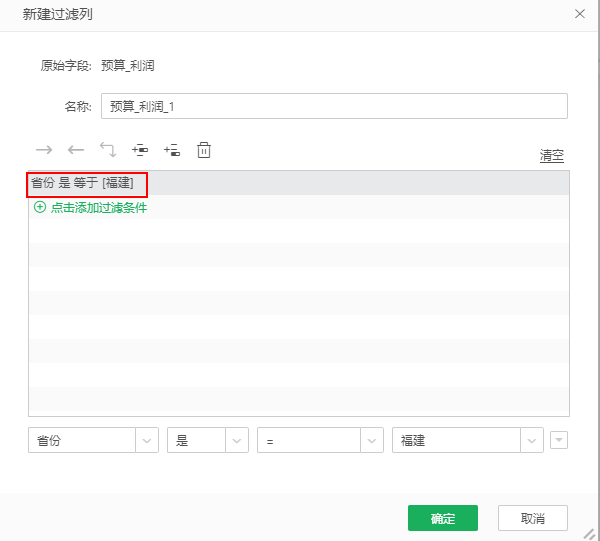This screenshot has height=541, width=600.
Task: Click the right arrow indent icon
Action: coord(44,150)
